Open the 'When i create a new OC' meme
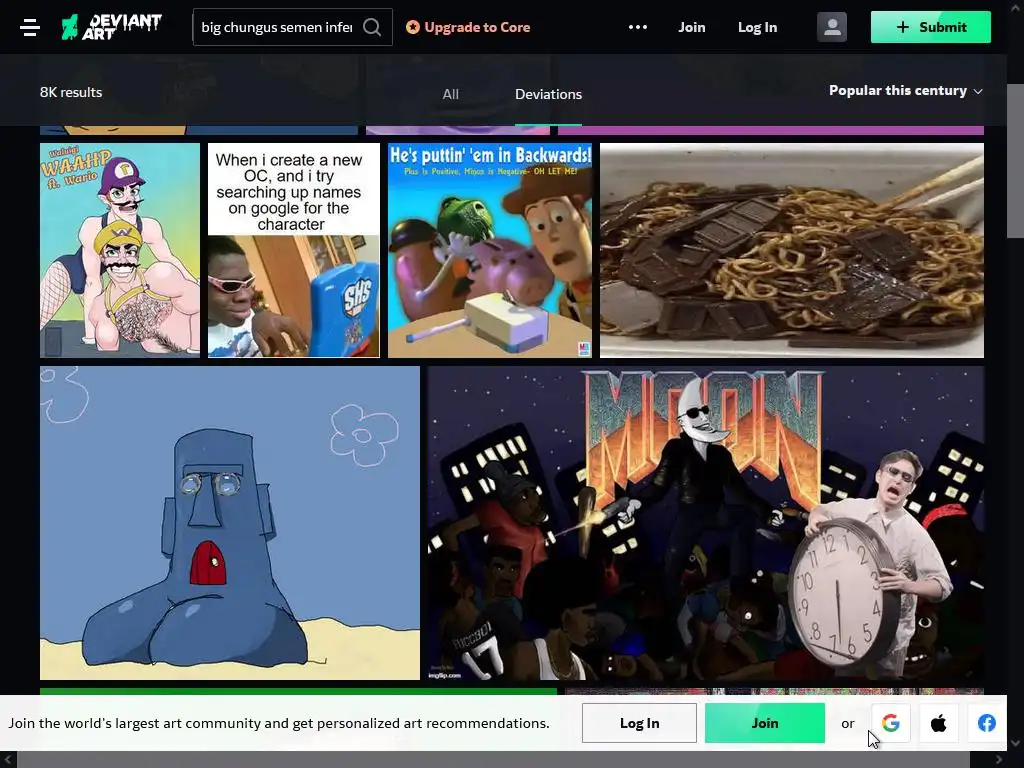This screenshot has height=768, width=1024. coord(294,250)
